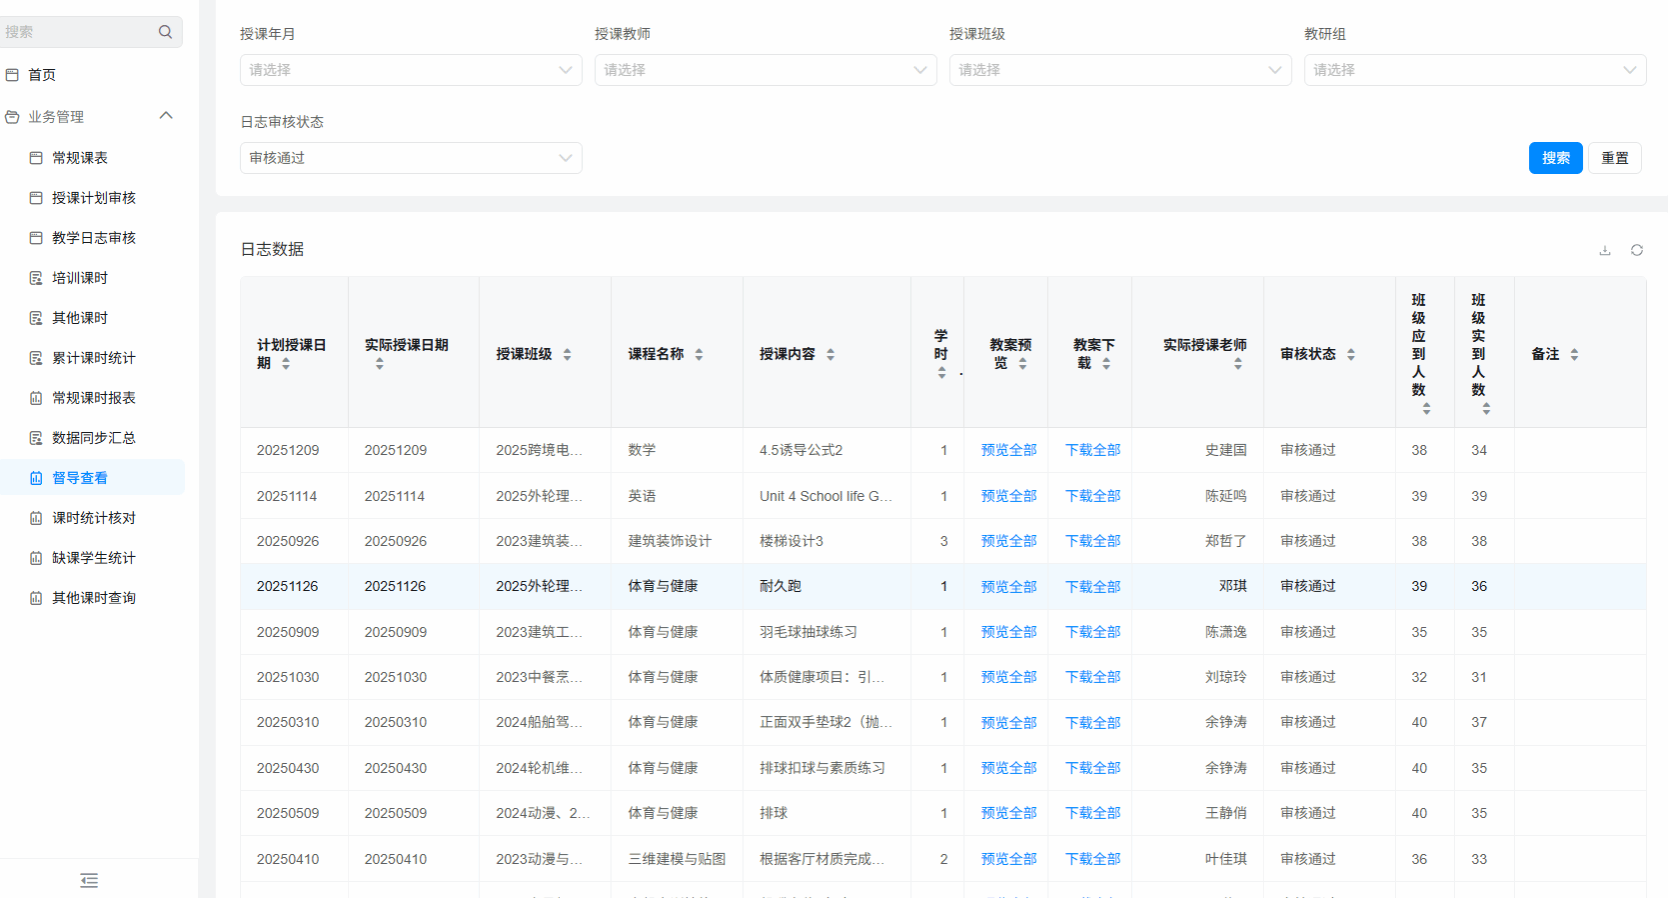Open the 授课教师 dropdown
The height and width of the screenshot is (898, 1668).
coord(766,70)
